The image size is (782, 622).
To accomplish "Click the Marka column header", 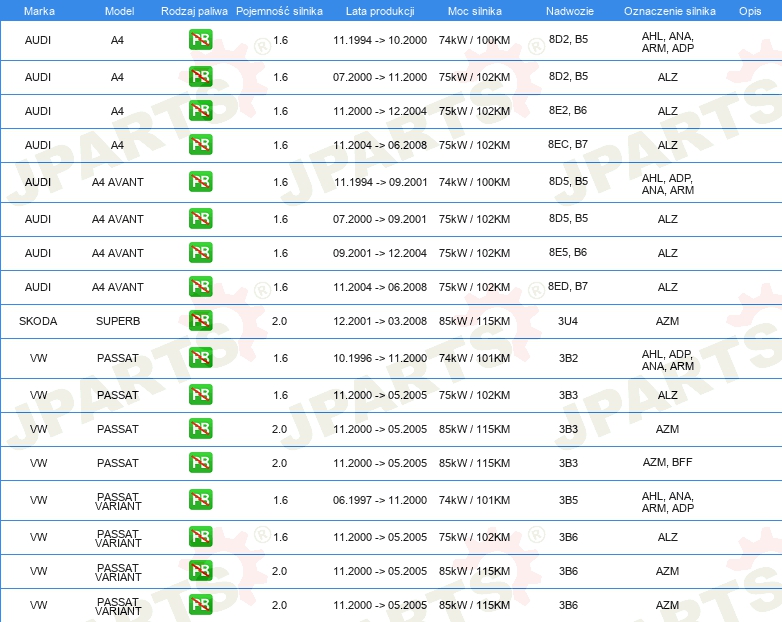I will [39, 11].
